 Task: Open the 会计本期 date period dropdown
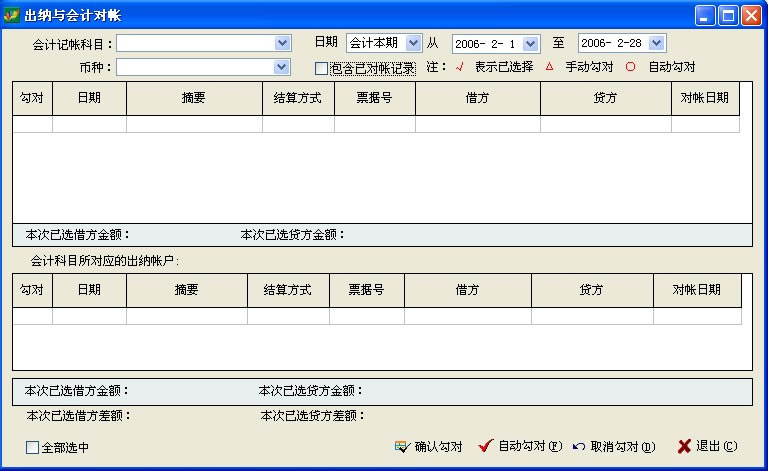[x=413, y=43]
